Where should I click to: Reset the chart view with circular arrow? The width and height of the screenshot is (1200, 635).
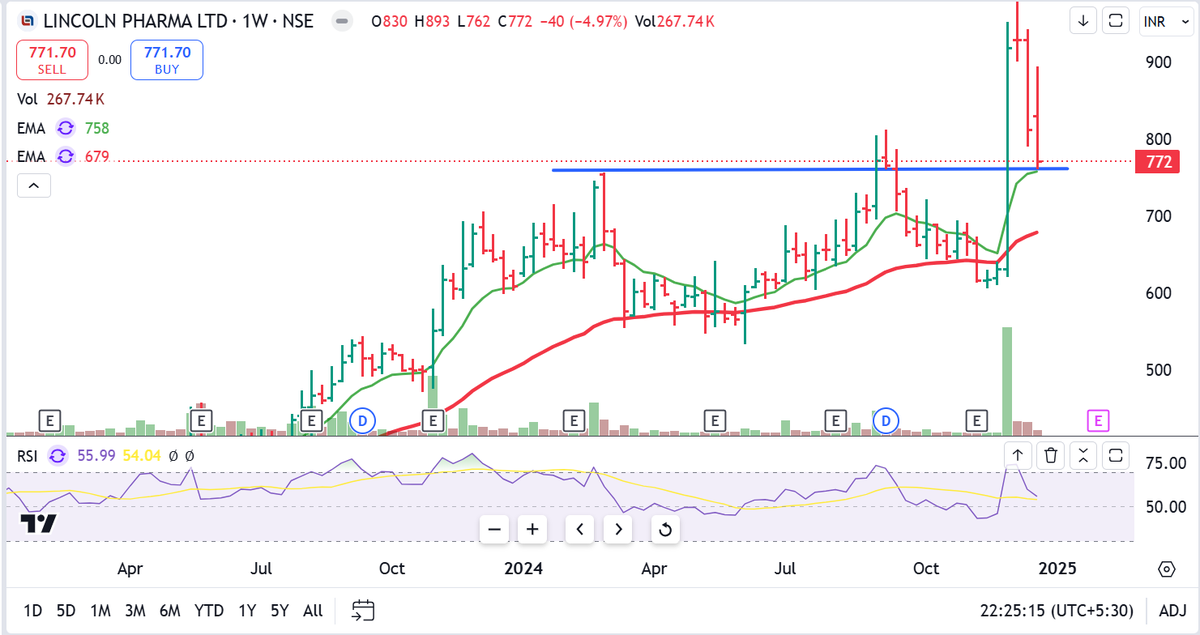click(x=665, y=529)
